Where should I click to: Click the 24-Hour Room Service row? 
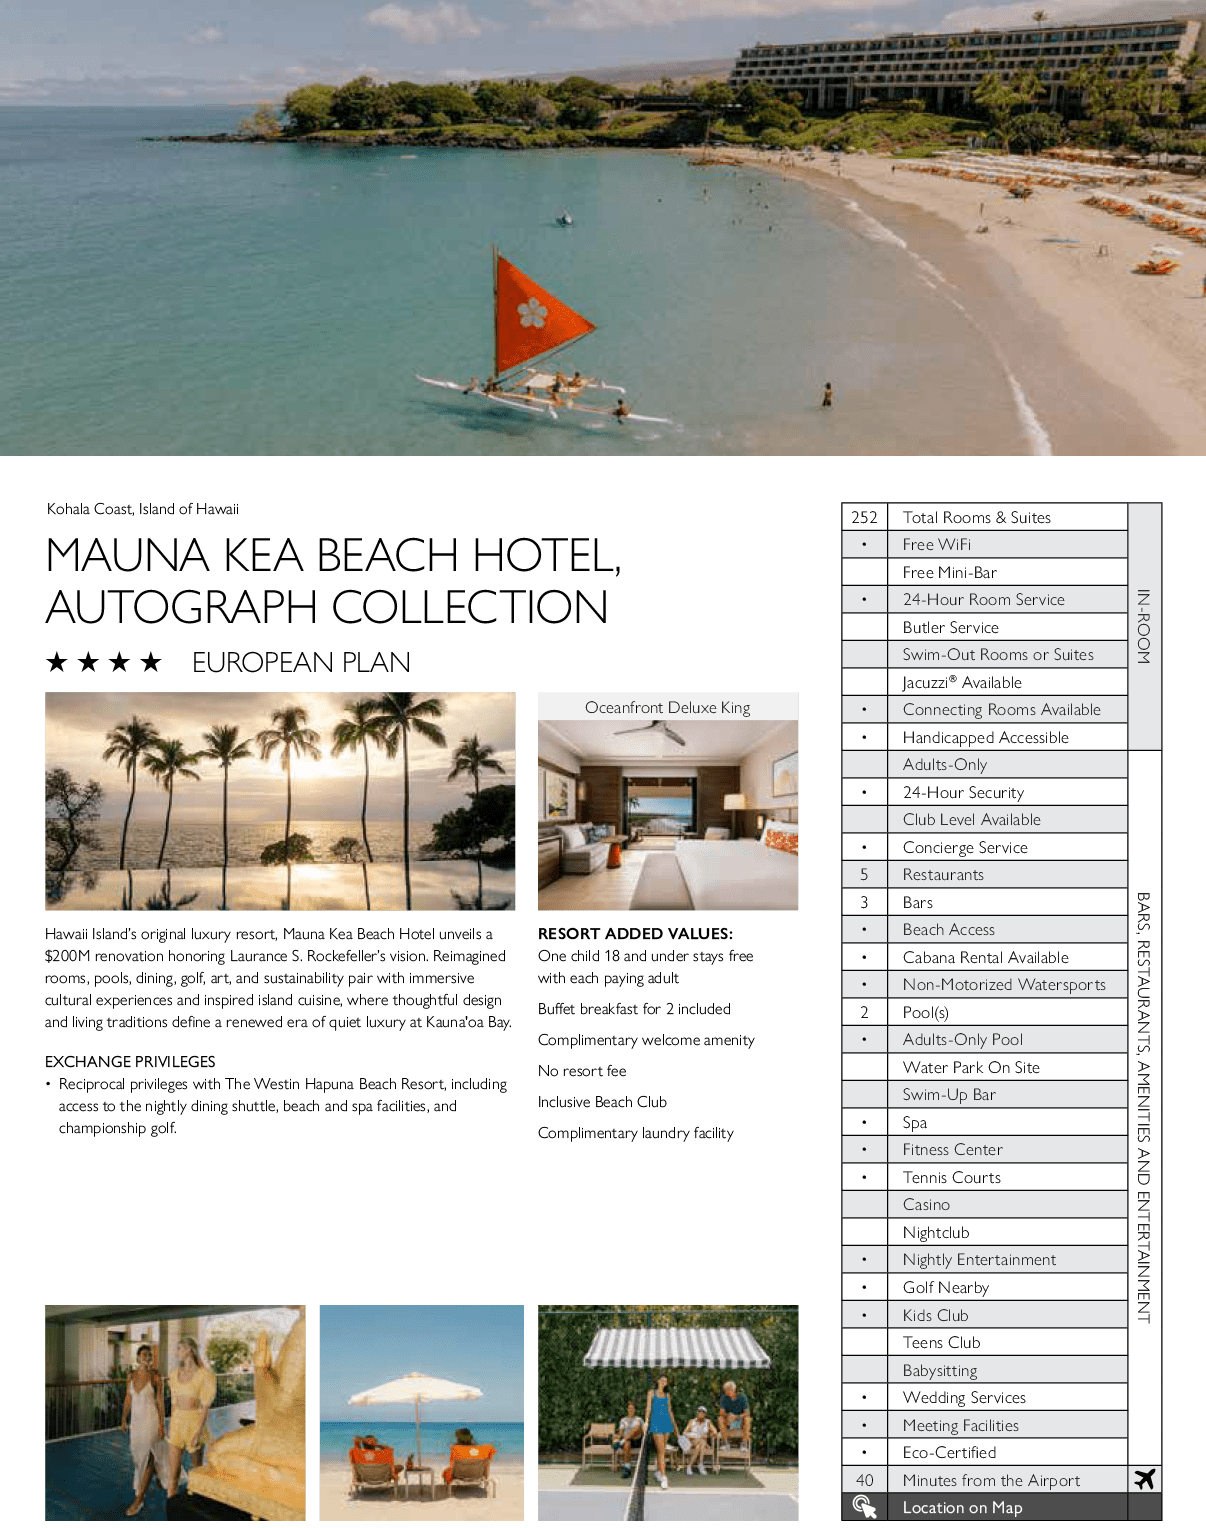click(985, 599)
